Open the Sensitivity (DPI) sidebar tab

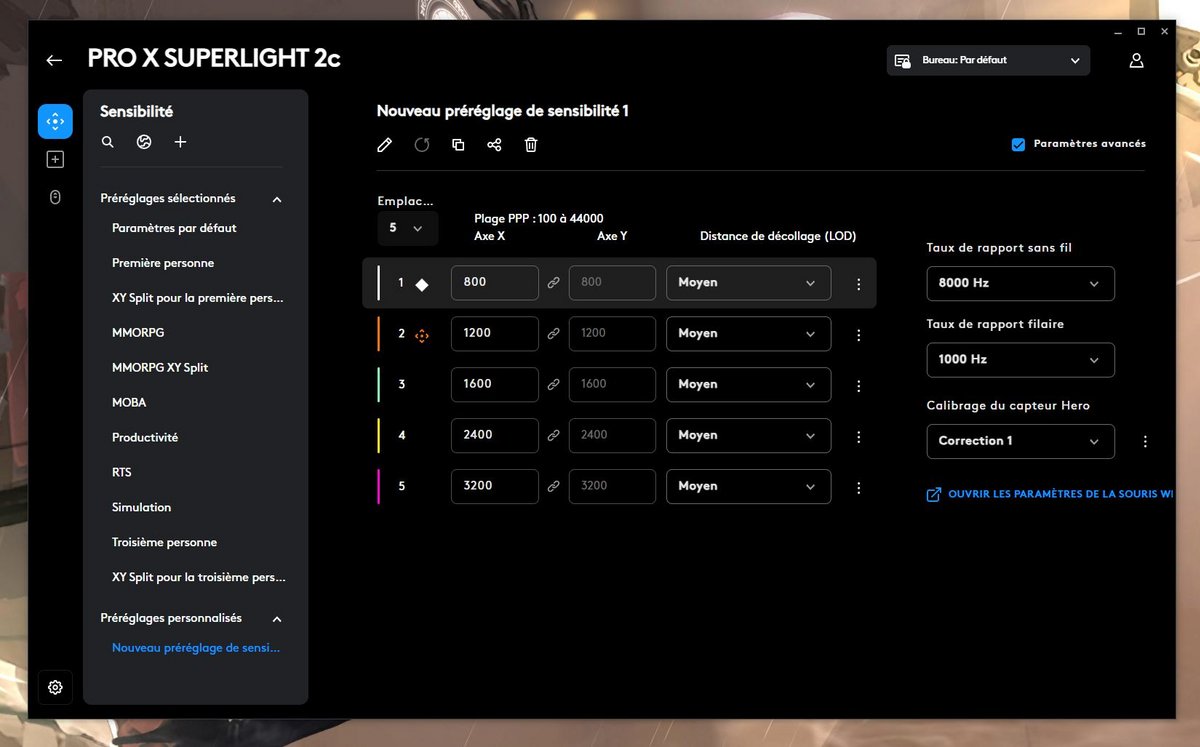(x=55, y=121)
